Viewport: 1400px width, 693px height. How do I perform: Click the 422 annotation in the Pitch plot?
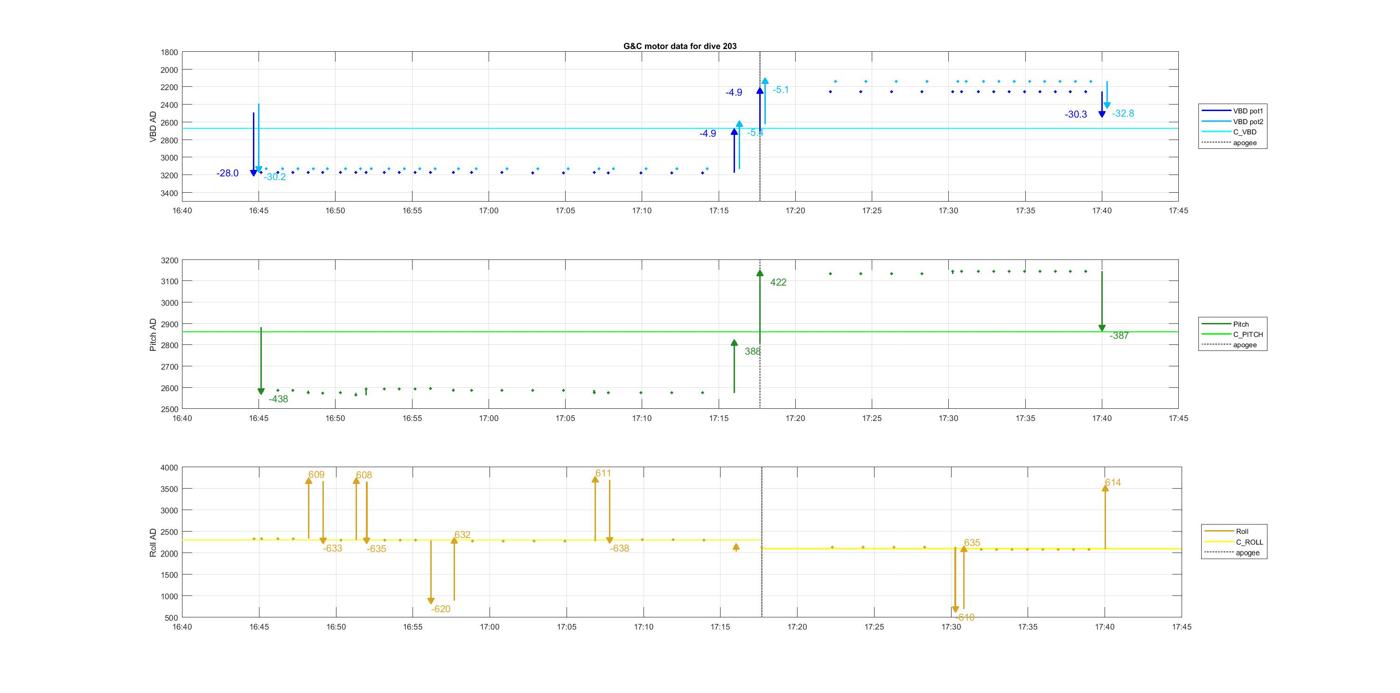click(778, 283)
